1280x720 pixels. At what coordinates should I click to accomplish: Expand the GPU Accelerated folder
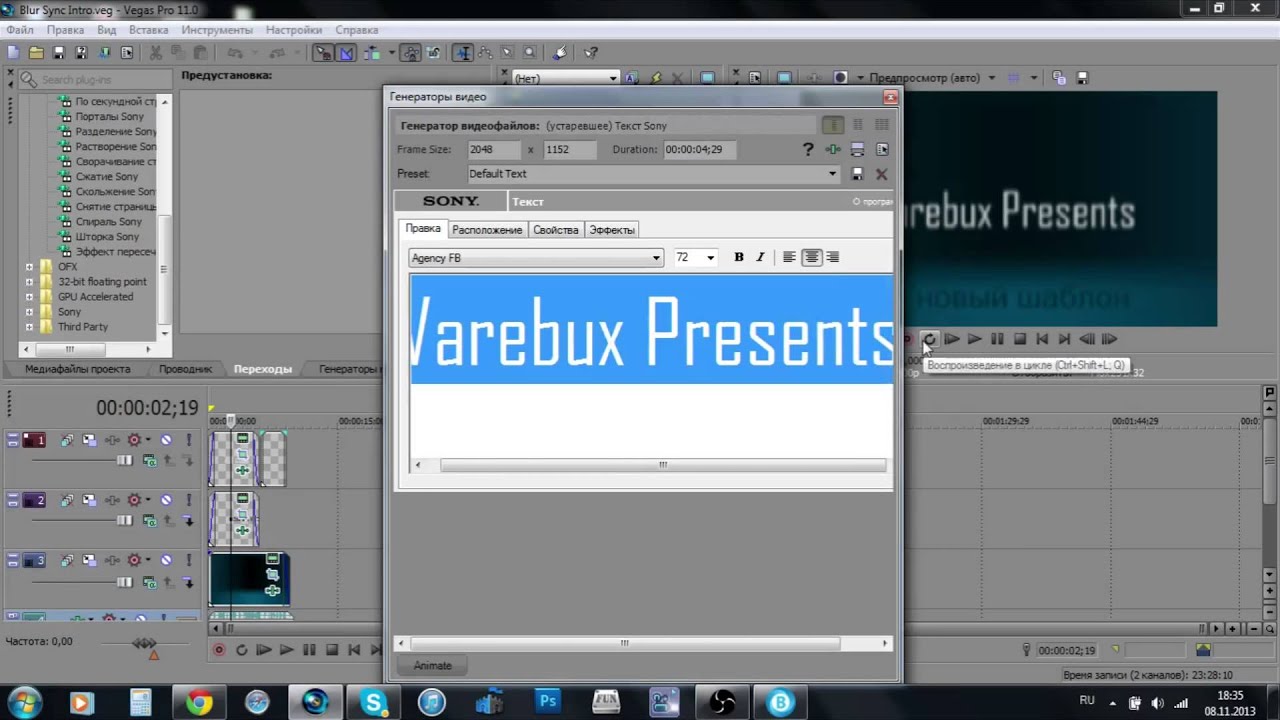(x=29, y=297)
